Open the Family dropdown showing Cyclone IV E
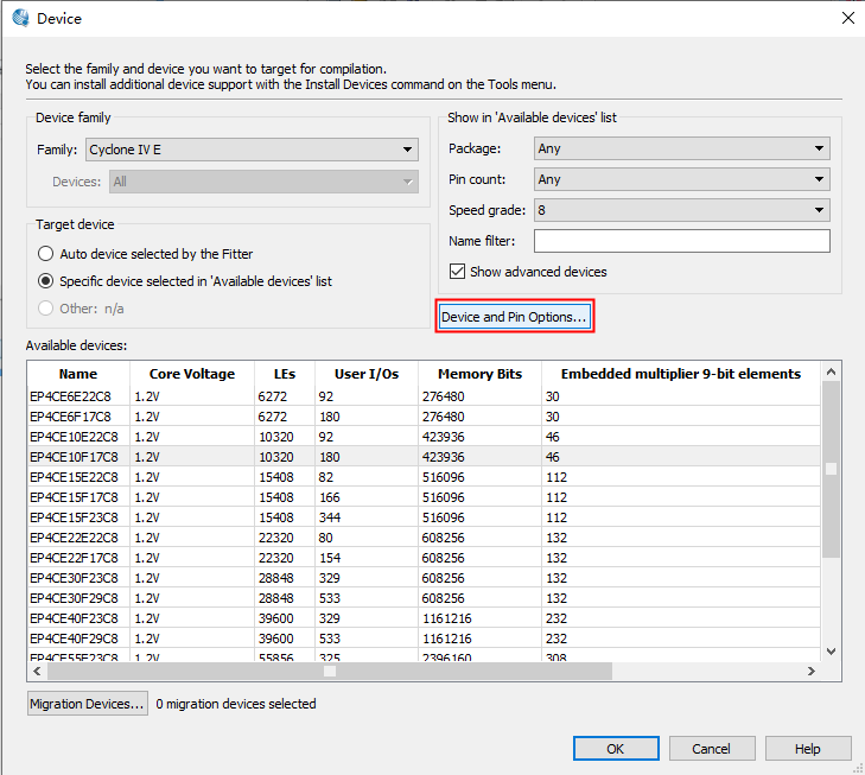 click(251, 150)
